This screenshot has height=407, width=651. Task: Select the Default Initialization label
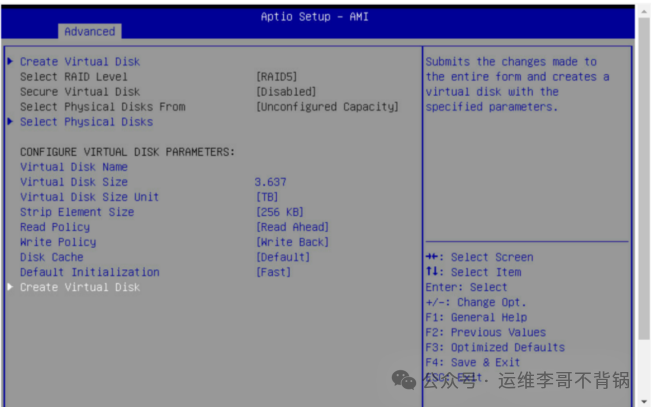pyautogui.click(x=90, y=272)
